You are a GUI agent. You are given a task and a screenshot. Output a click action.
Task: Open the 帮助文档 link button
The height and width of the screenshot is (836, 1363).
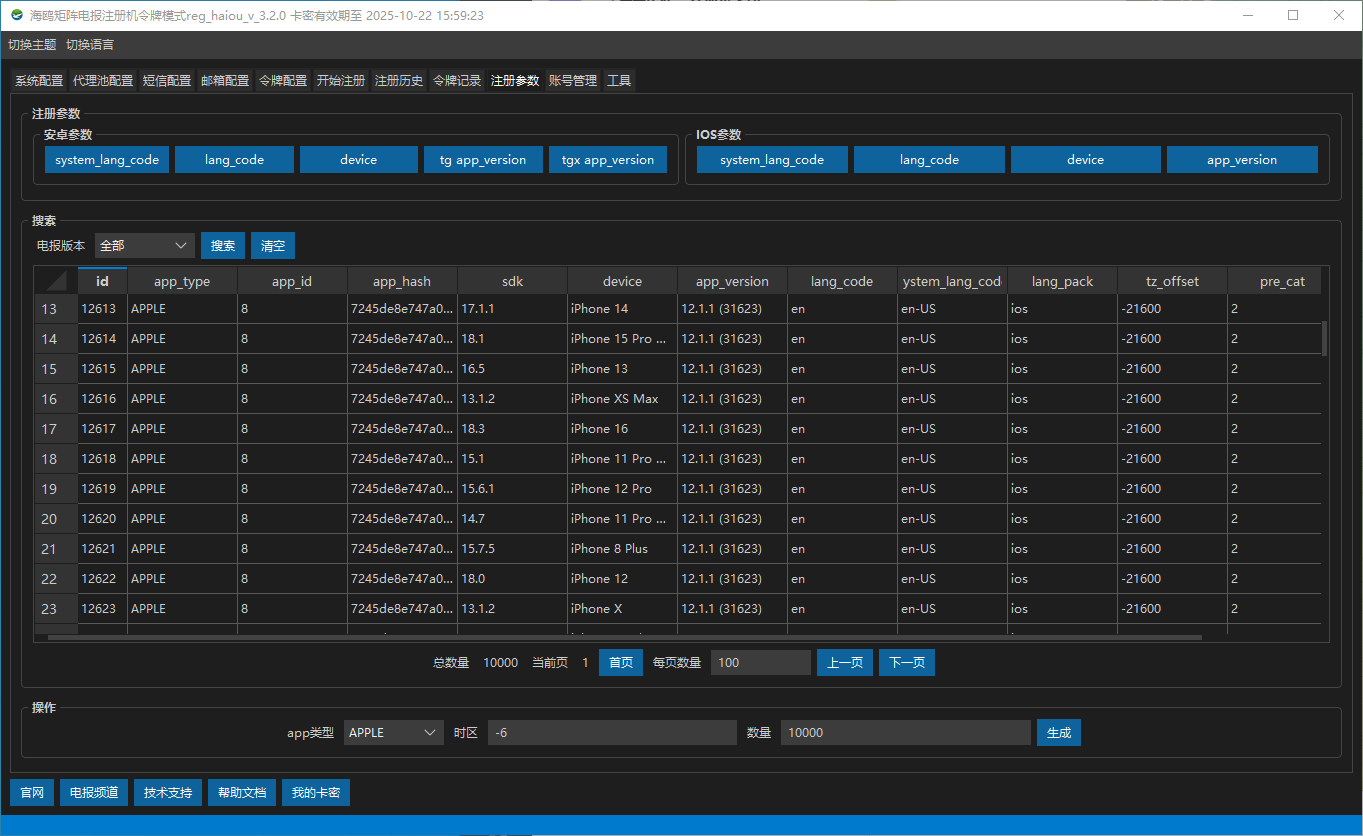[241, 793]
